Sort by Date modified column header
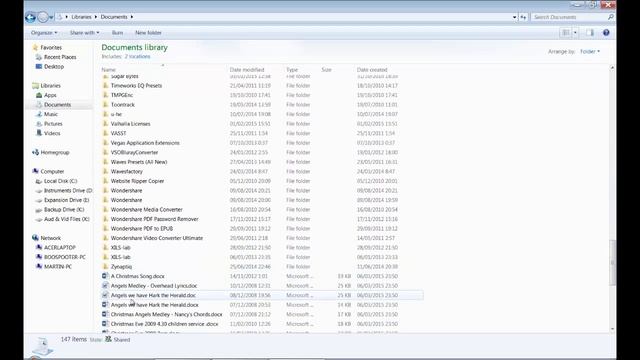Screen dimensions: 640x360 tap(247, 70)
